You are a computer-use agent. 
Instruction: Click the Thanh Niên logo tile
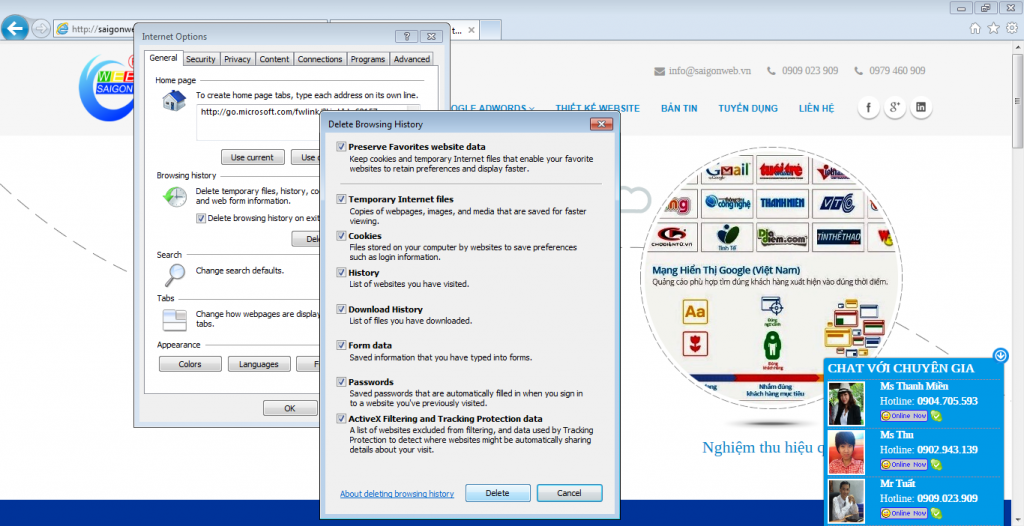click(783, 203)
